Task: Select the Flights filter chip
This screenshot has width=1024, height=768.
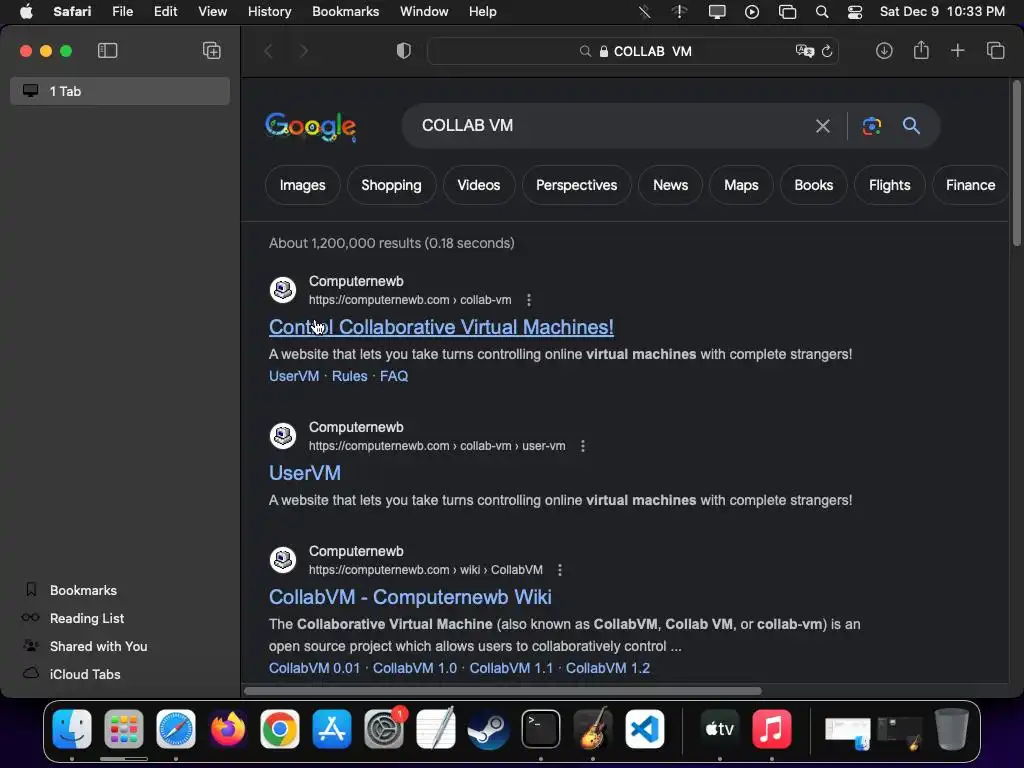Action: (x=889, y=185)
